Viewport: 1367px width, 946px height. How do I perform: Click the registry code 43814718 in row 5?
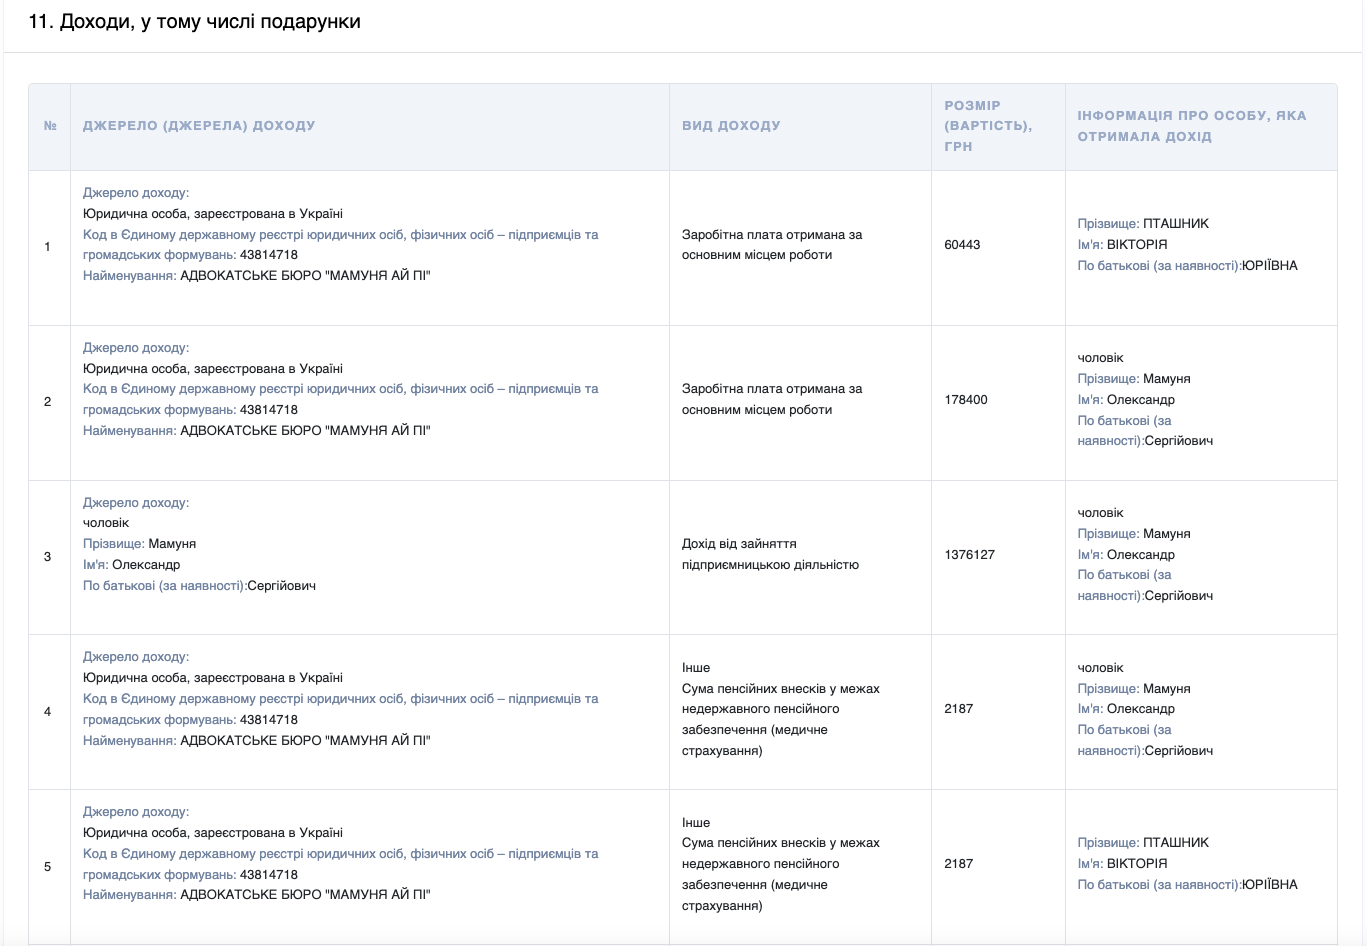[269, 875]
